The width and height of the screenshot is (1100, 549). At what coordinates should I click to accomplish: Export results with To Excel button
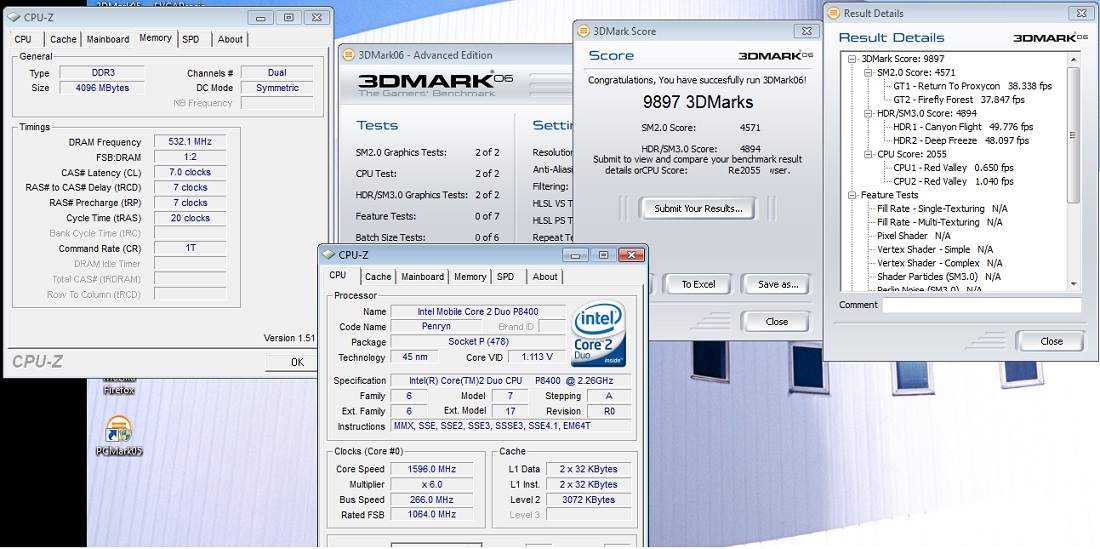pyautogui.click(x=698, y=284)
